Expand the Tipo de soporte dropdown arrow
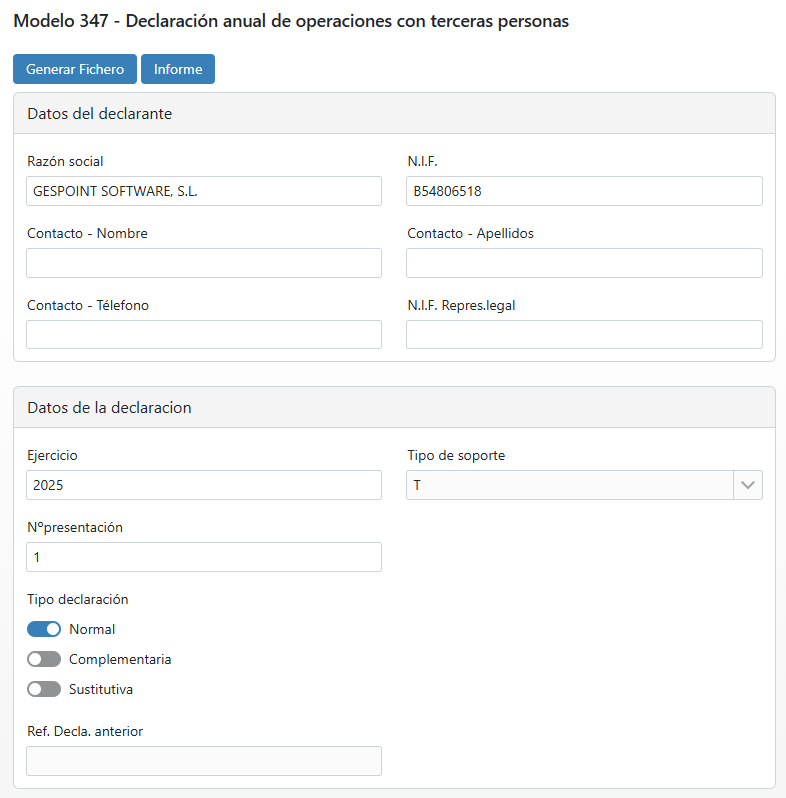 (748, 485)
